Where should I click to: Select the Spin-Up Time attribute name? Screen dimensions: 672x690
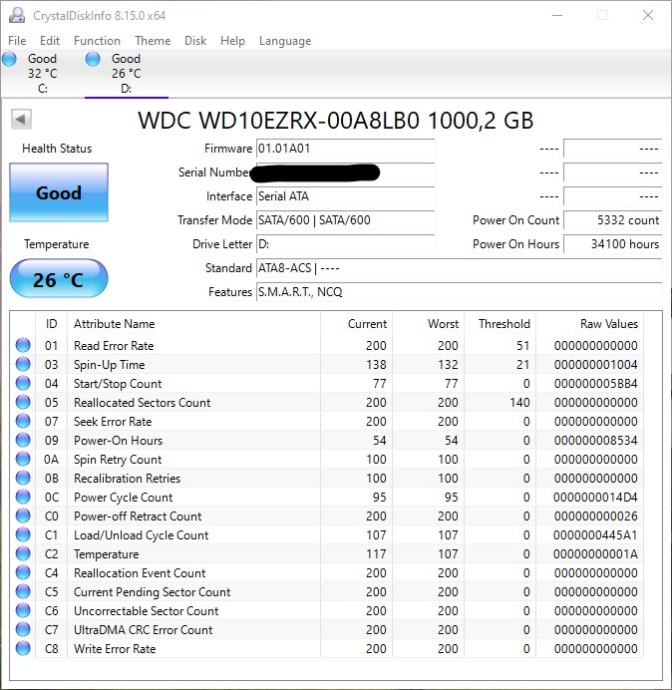(109, 365)
